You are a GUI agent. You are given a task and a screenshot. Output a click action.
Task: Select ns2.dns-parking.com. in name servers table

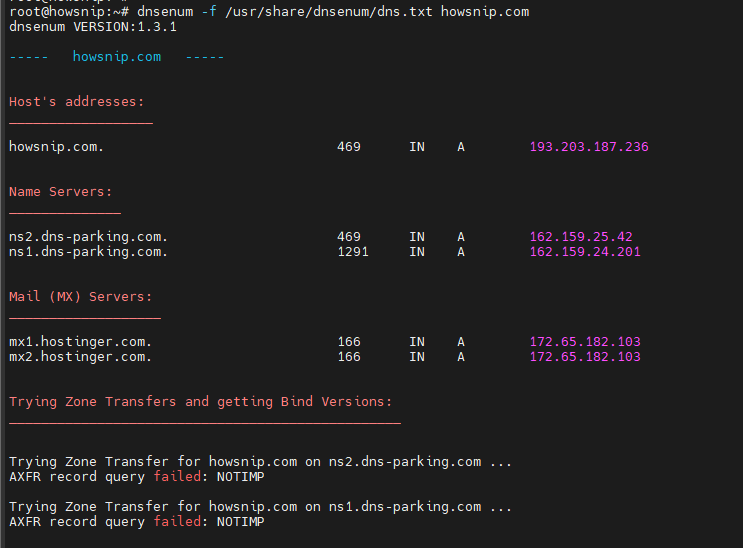click(x=89, y=237)
